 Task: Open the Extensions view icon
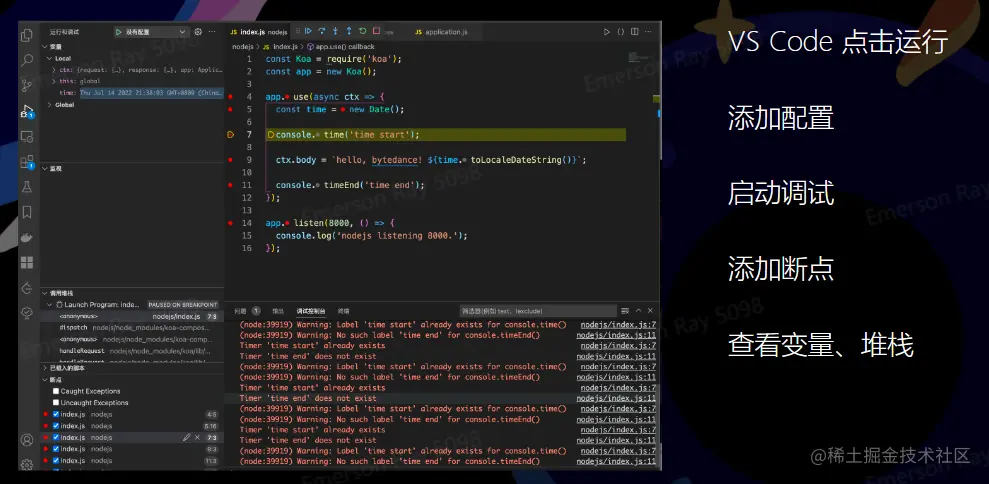(26, 162)
